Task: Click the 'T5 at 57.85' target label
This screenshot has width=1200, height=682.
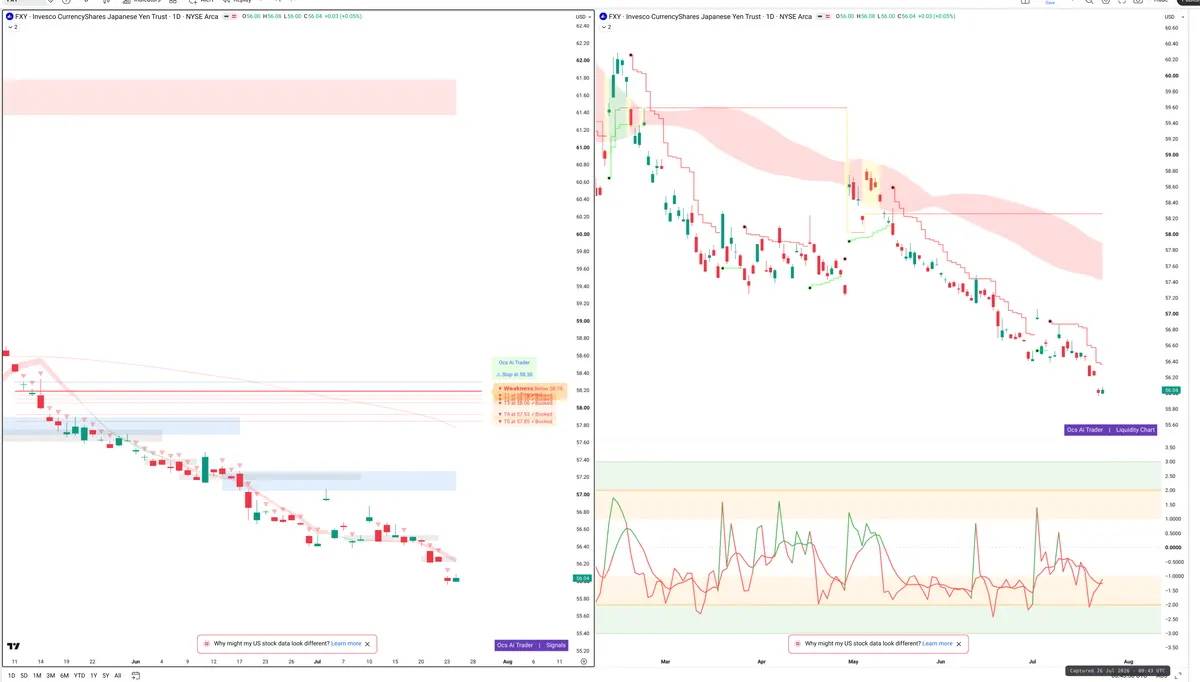Action: pos(525,421)
